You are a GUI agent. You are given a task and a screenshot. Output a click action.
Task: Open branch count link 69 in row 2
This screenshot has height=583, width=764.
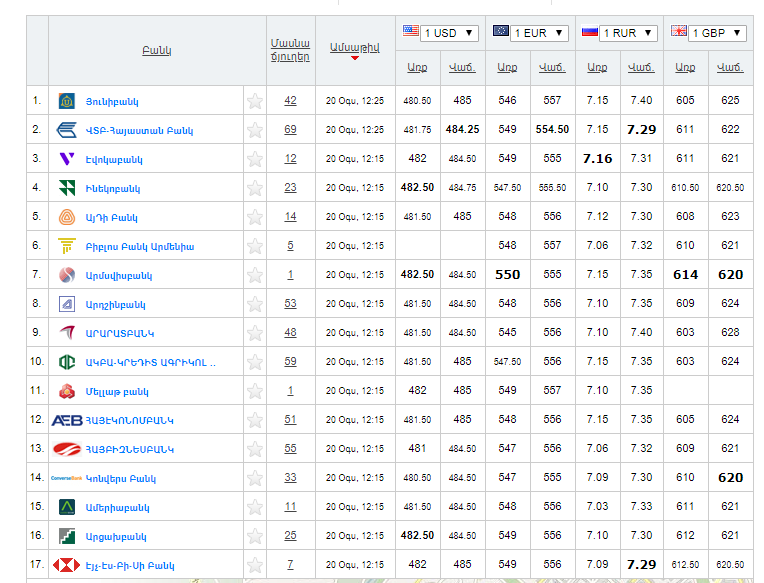pyautogui.click(x=290, y=130)
